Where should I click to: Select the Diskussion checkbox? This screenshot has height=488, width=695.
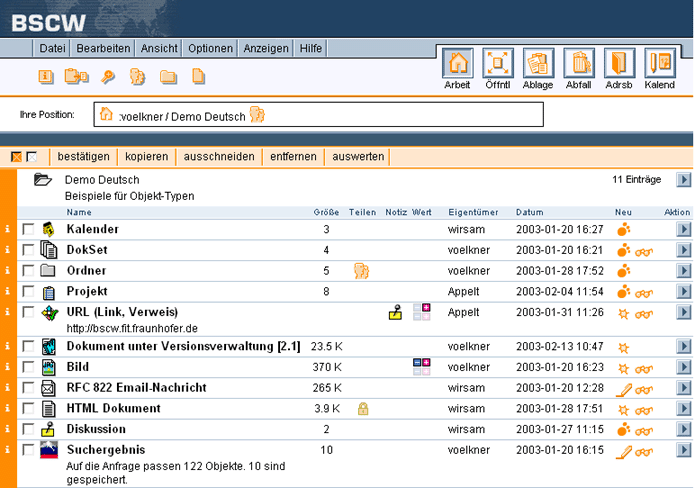click(x=28, y=429)
